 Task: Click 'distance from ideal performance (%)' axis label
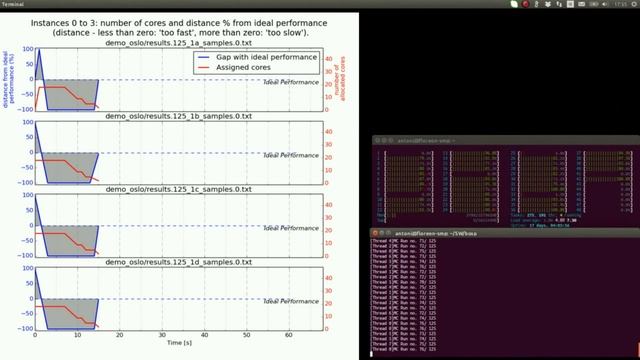[x=8, y=79]
